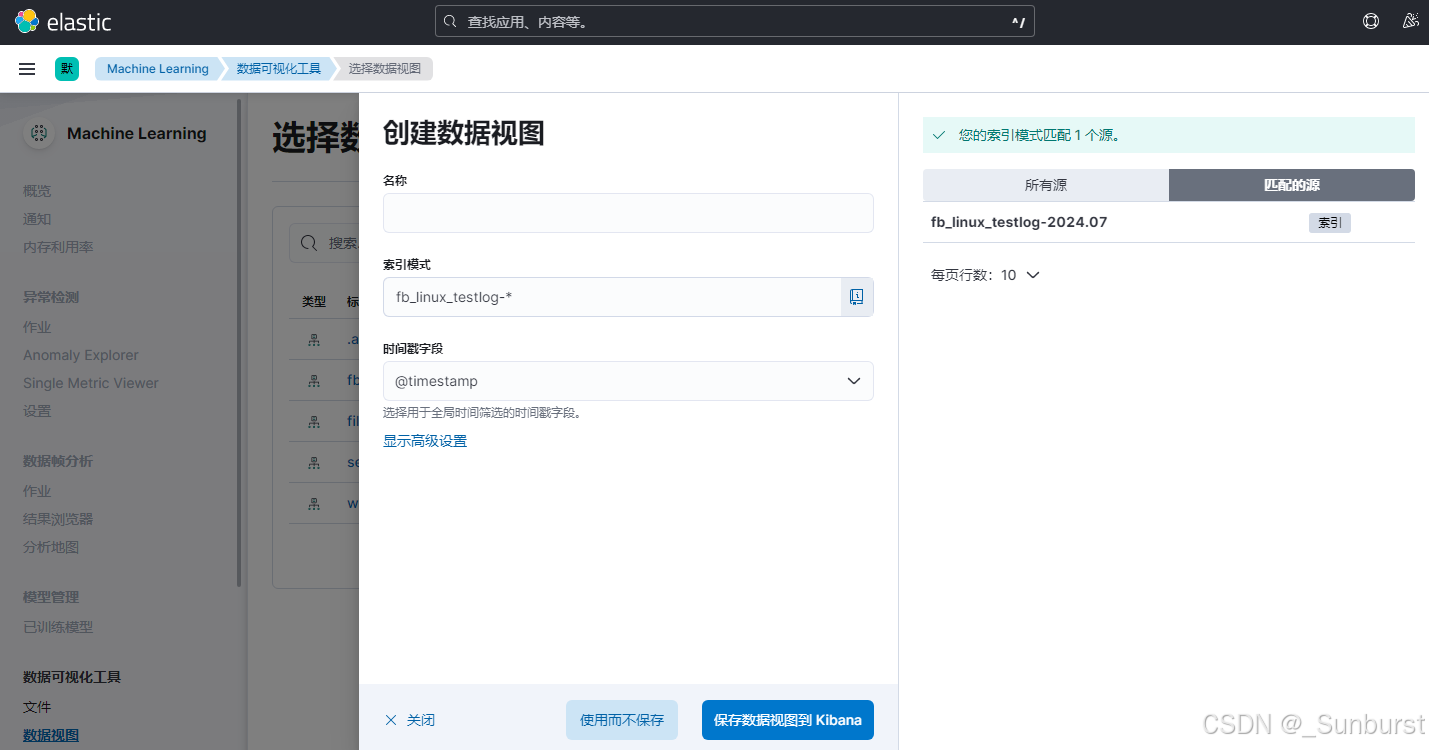Click the alerts icon at top right
Image resolution: width=1429 pixels, height=750 pixels.
[x=1410, y=21]
